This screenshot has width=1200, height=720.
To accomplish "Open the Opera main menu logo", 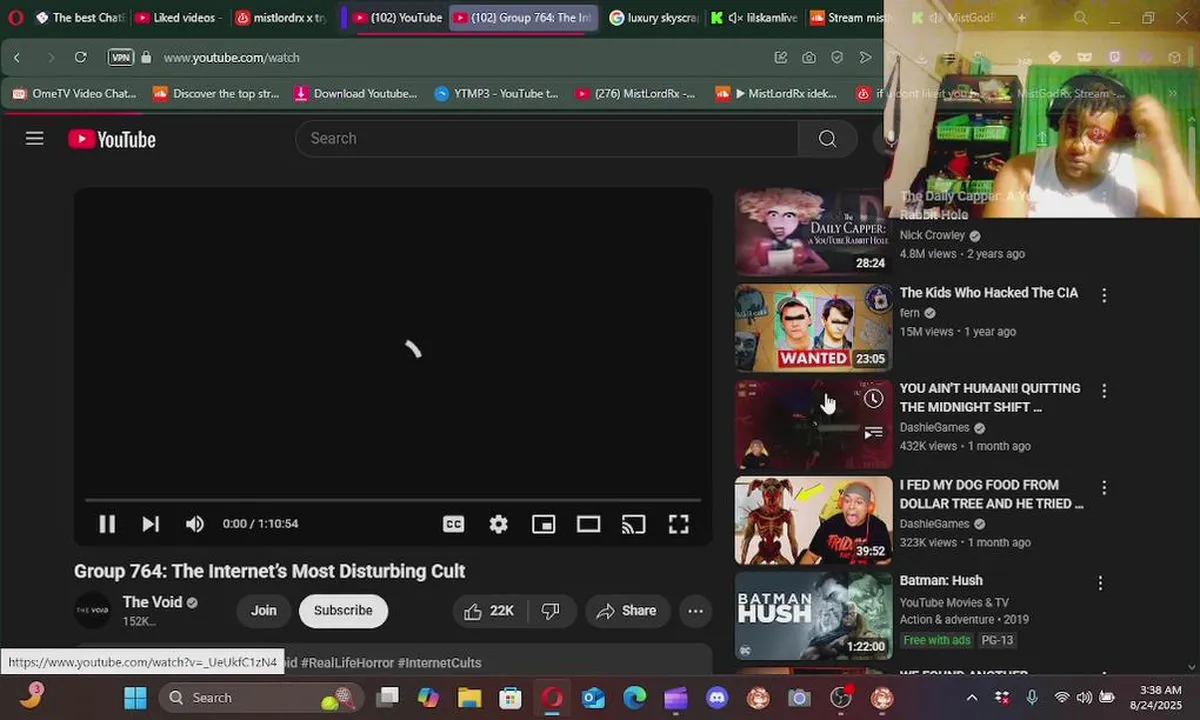I will (x=15, y=17).
